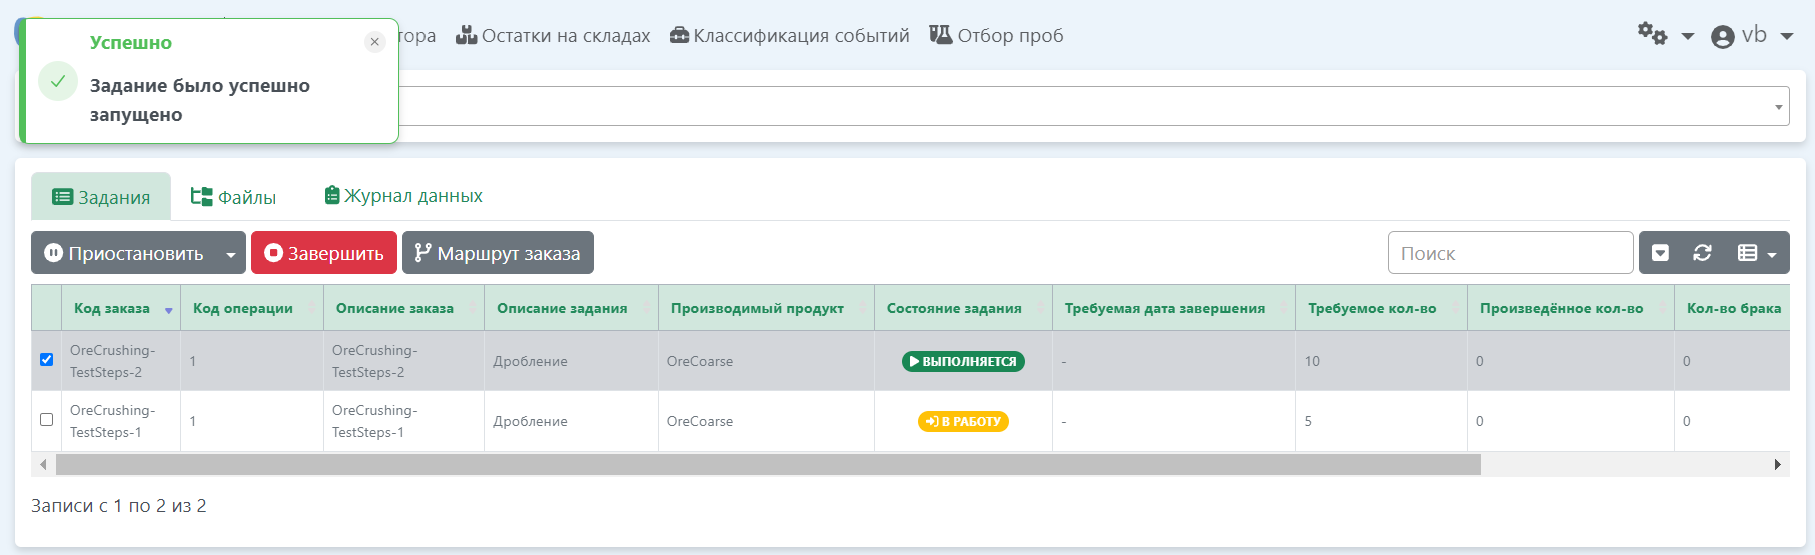Open the vb user account menu
Image resolution: width=1815 pixels, height=555 pixels.
1752,35
